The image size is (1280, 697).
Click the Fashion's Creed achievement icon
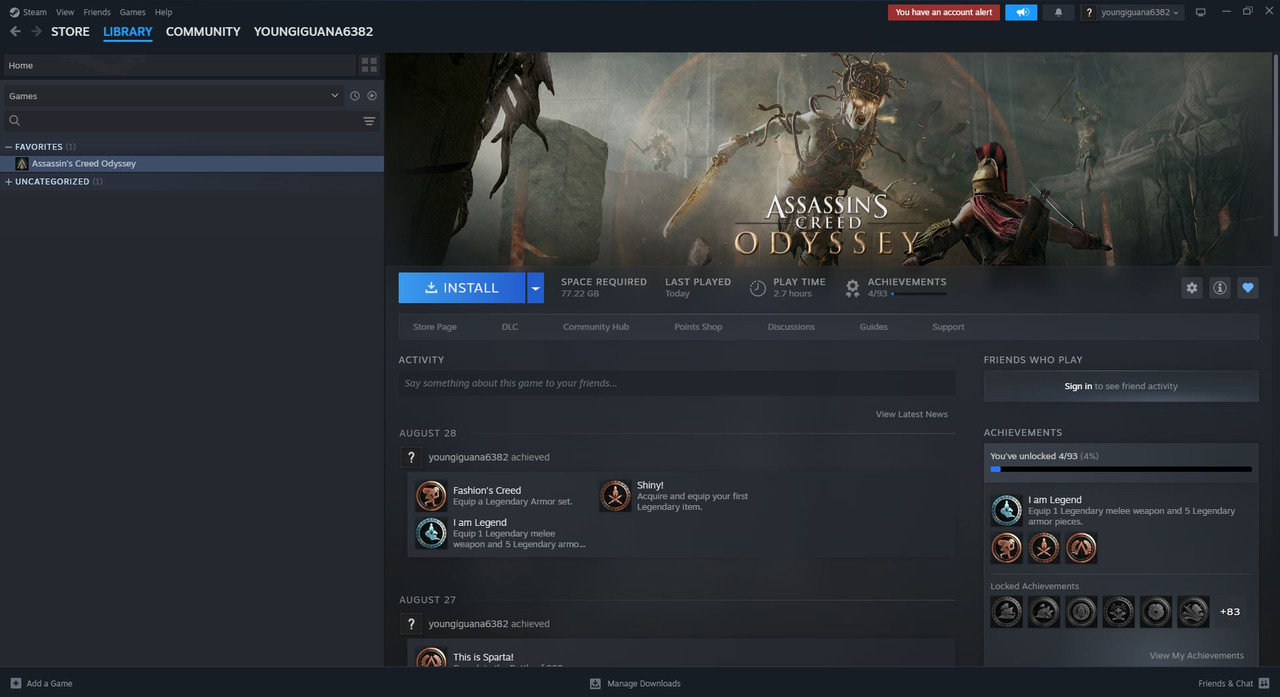pyautogui.click(x=431, y=496)
